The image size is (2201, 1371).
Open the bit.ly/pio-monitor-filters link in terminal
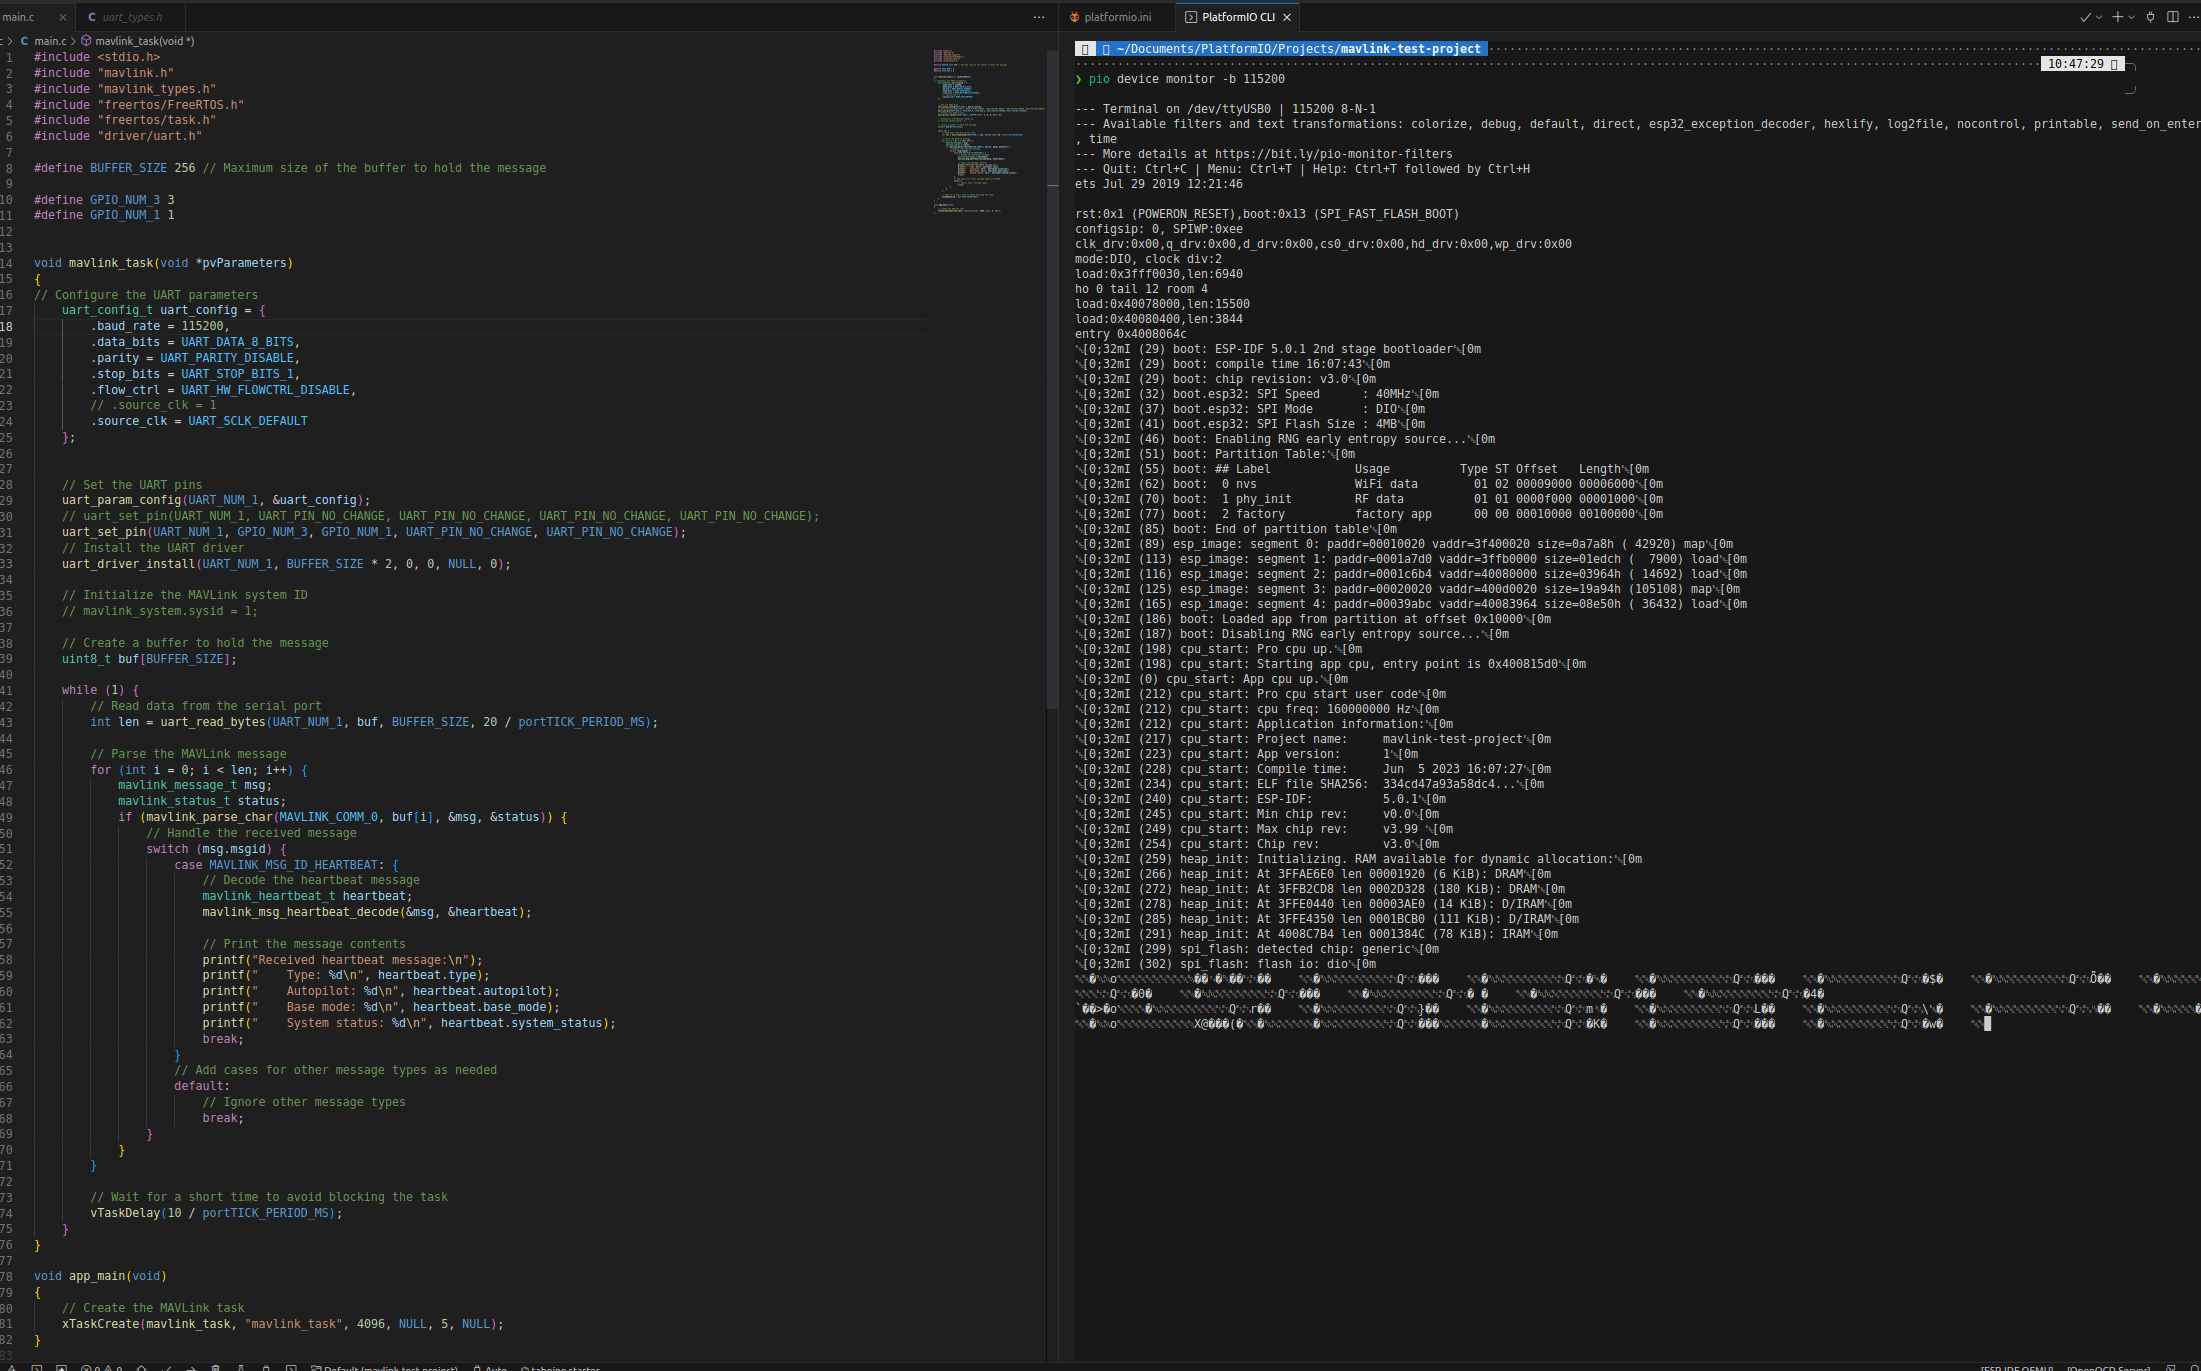[x=1333, y=154]
